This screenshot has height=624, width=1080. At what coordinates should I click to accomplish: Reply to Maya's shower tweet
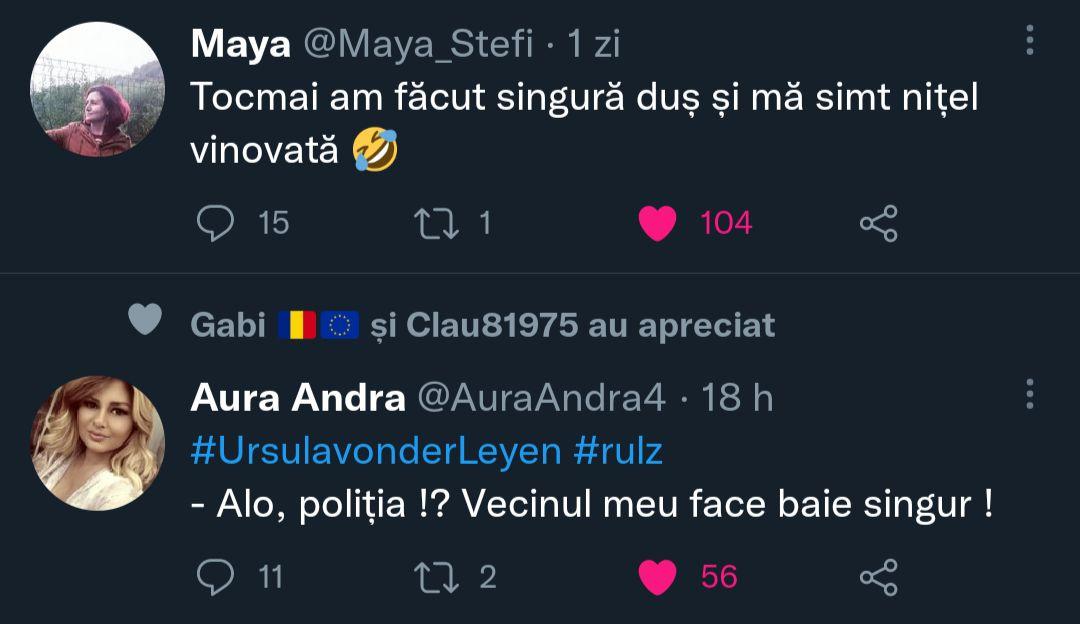click(214, 222)
